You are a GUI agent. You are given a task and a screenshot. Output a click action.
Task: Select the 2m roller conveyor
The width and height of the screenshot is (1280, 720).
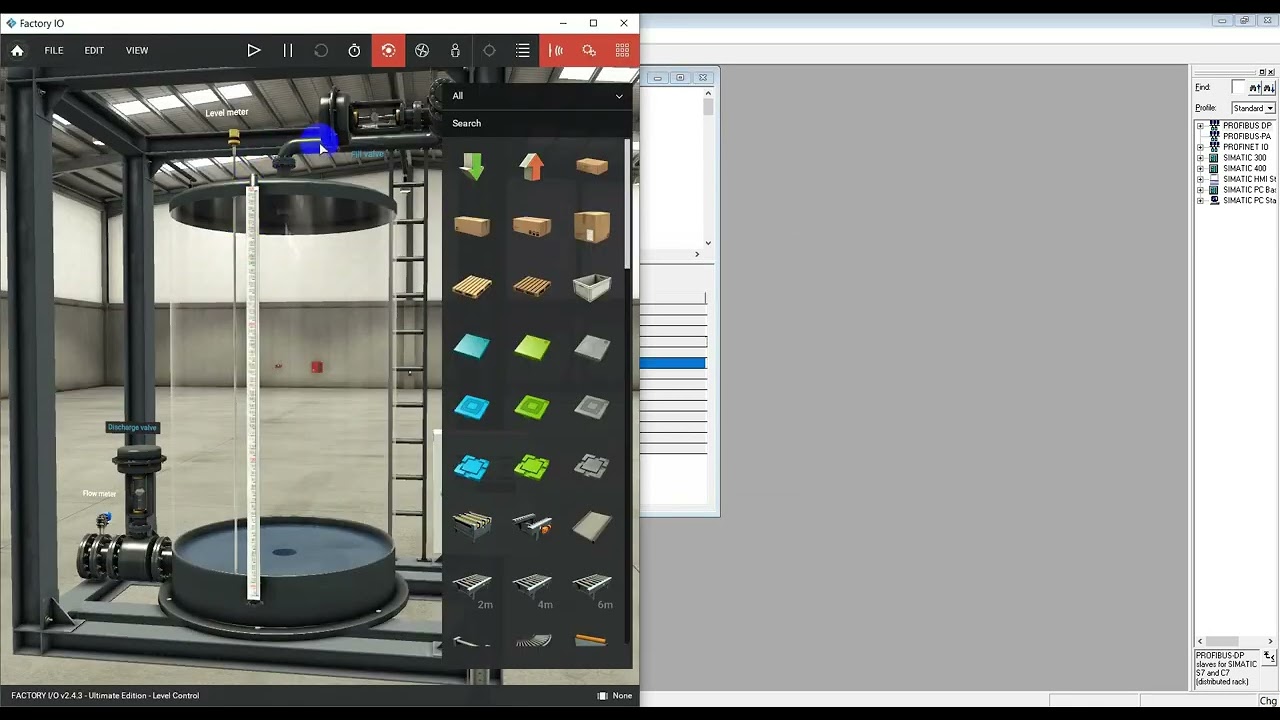(472, 589)
